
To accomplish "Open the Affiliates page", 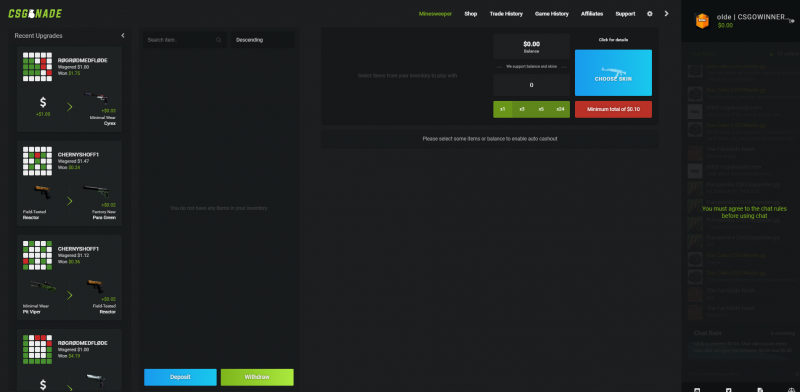I will 592,14.
